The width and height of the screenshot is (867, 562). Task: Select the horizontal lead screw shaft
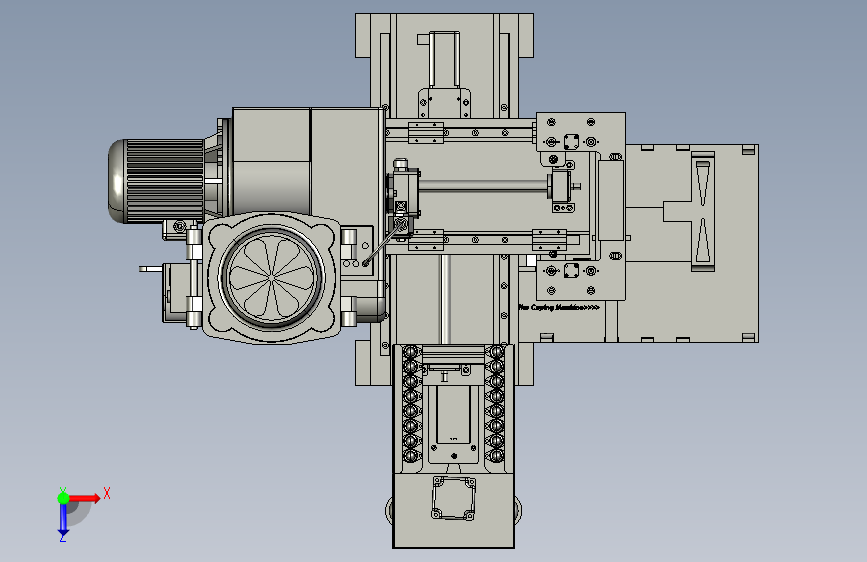(484, 186)
